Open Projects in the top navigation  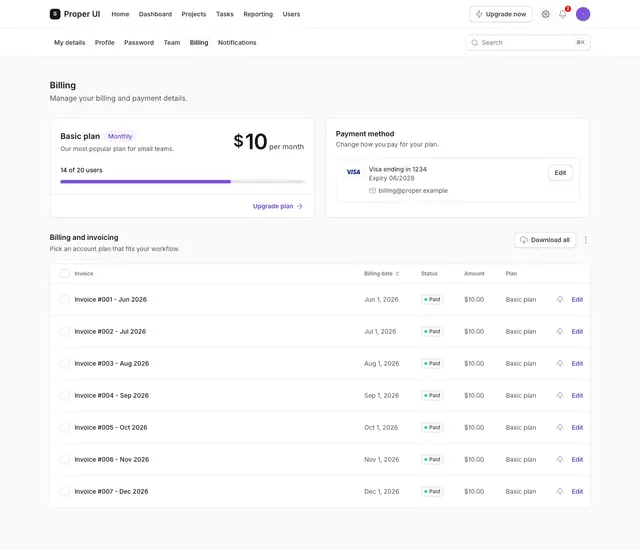point(193,14)
